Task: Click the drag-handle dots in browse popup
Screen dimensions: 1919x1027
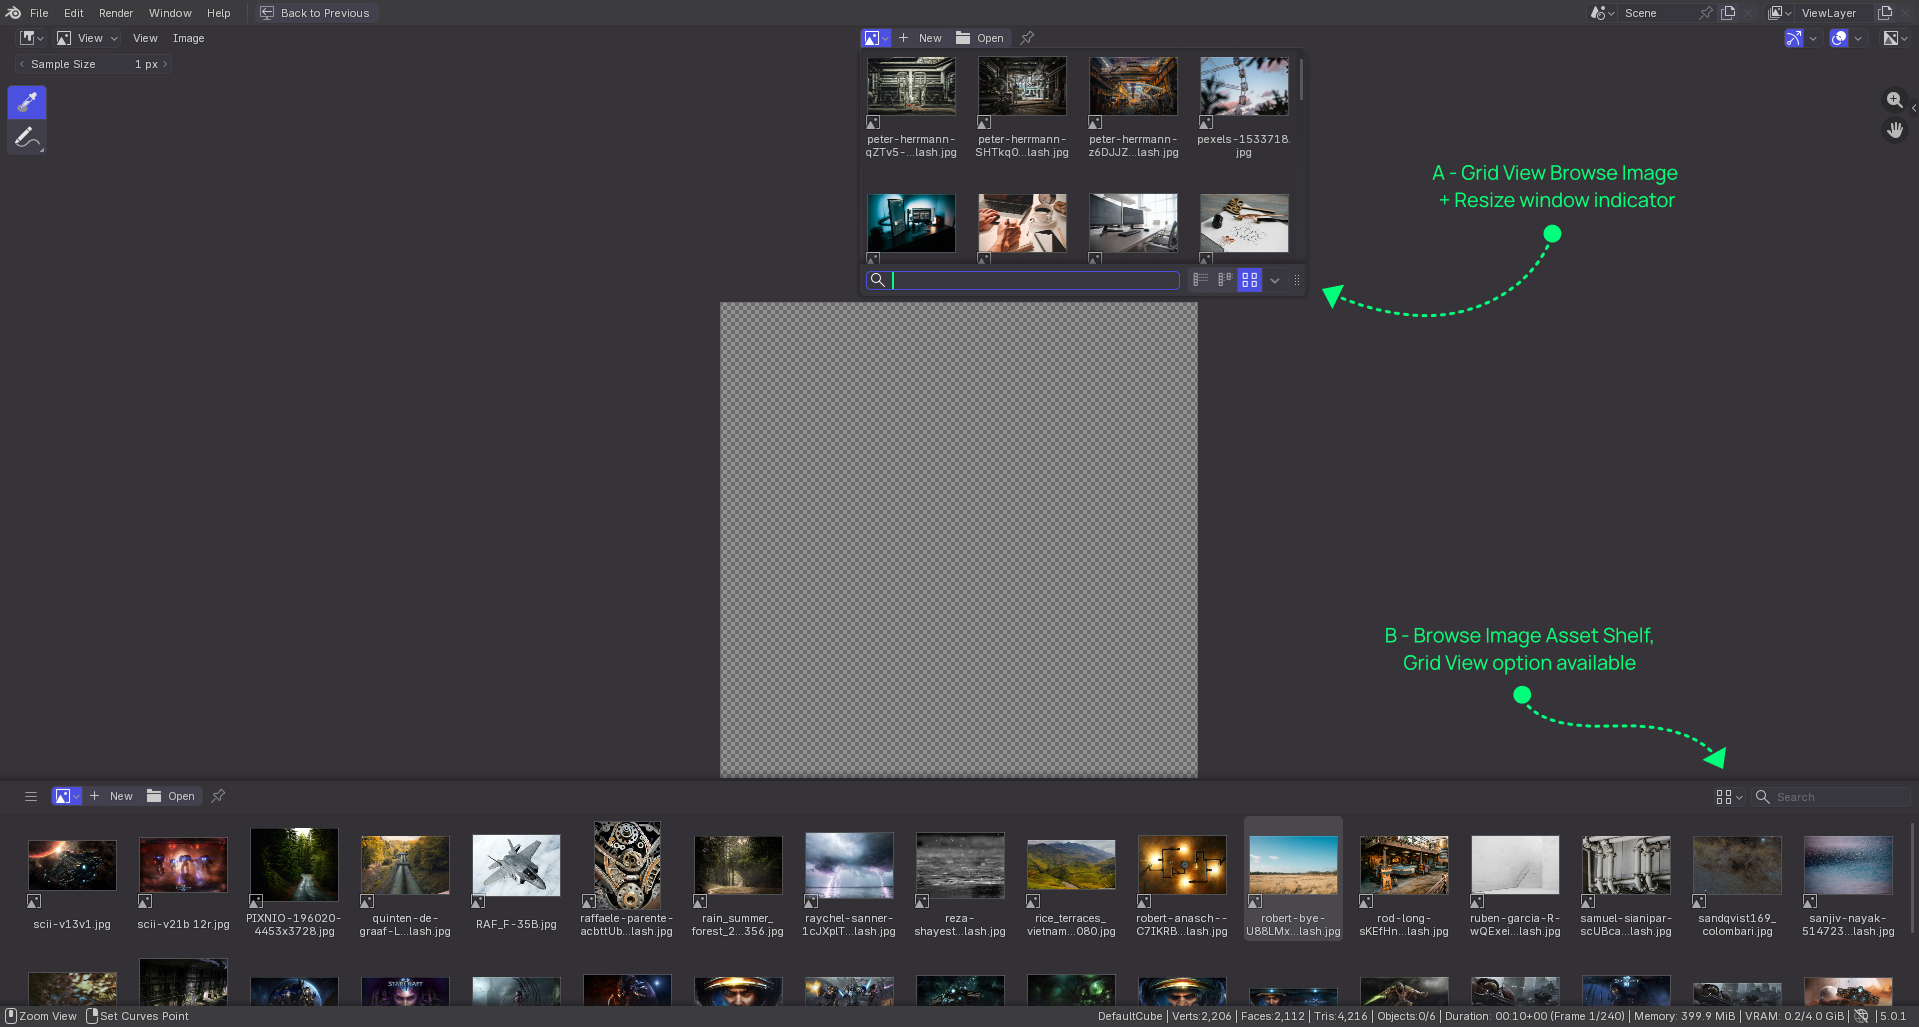Action: tap(1297, 280)
